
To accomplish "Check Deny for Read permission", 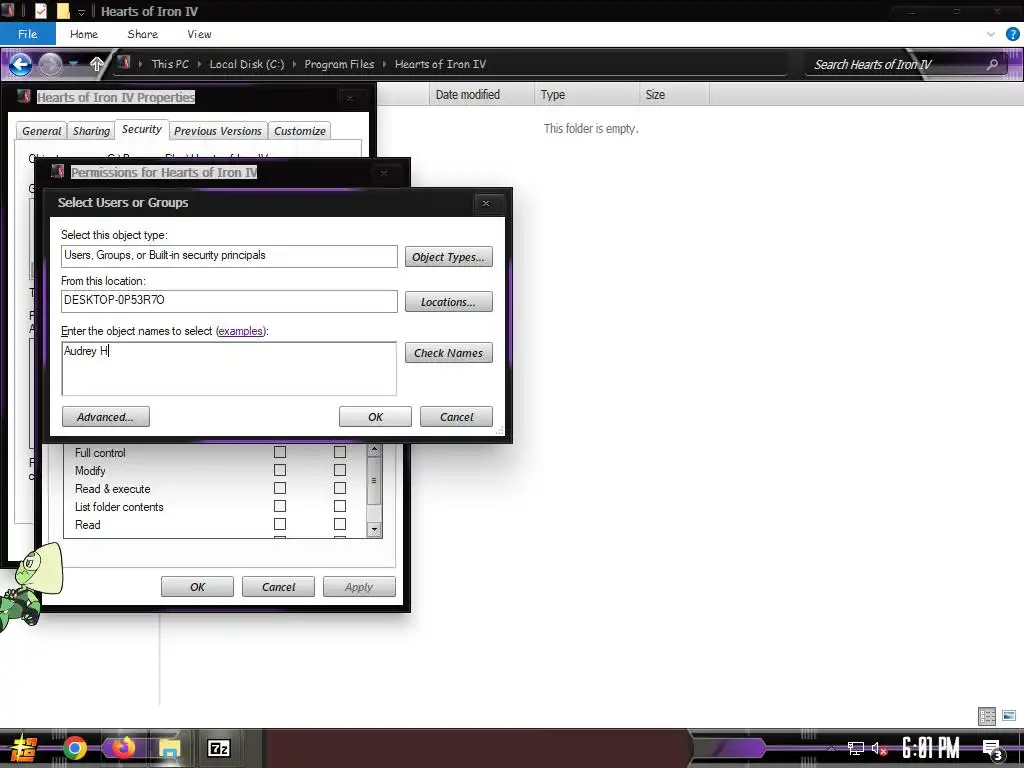I will tap(340, 524).
